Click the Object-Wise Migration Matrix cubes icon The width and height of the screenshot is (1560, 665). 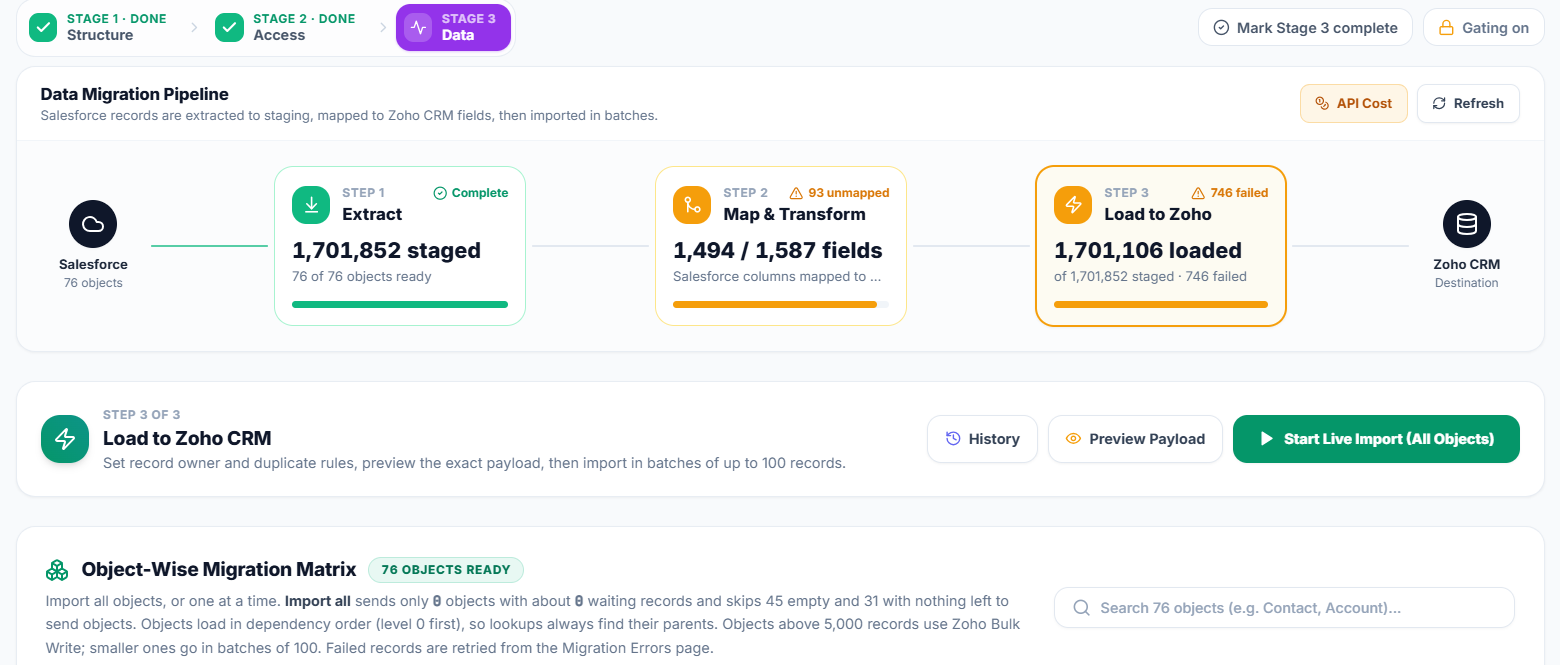57,570
